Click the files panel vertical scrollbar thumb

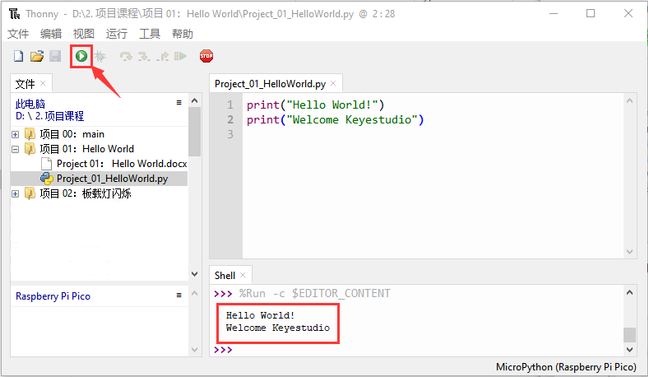click(195, 132)
